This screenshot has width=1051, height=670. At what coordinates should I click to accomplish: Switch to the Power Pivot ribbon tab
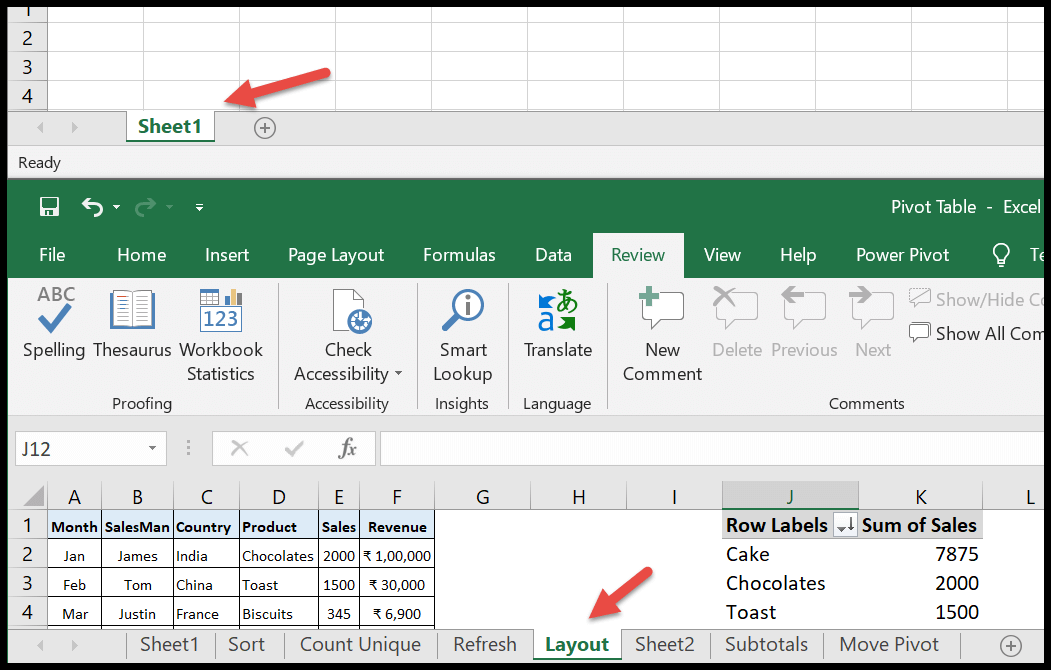click(x=902, y=255)
